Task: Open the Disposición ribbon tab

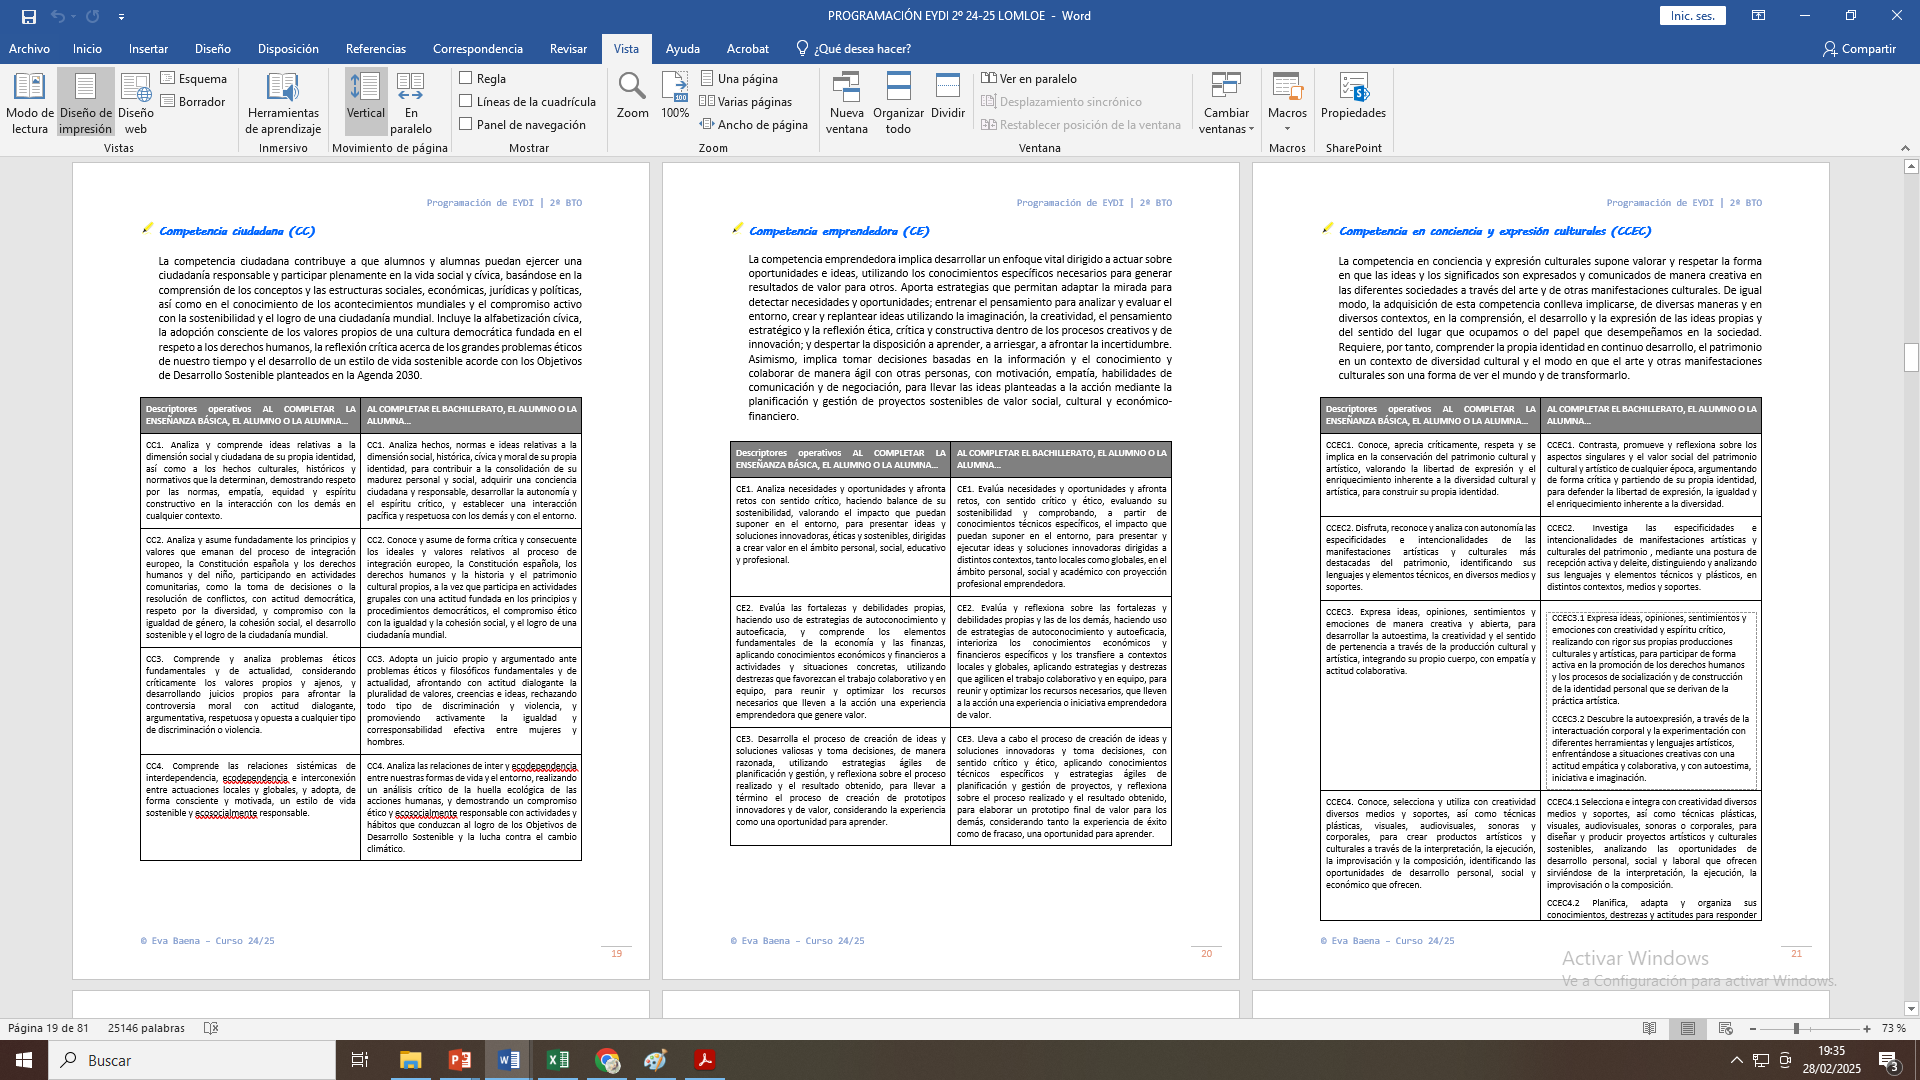Action: [288, 48]
